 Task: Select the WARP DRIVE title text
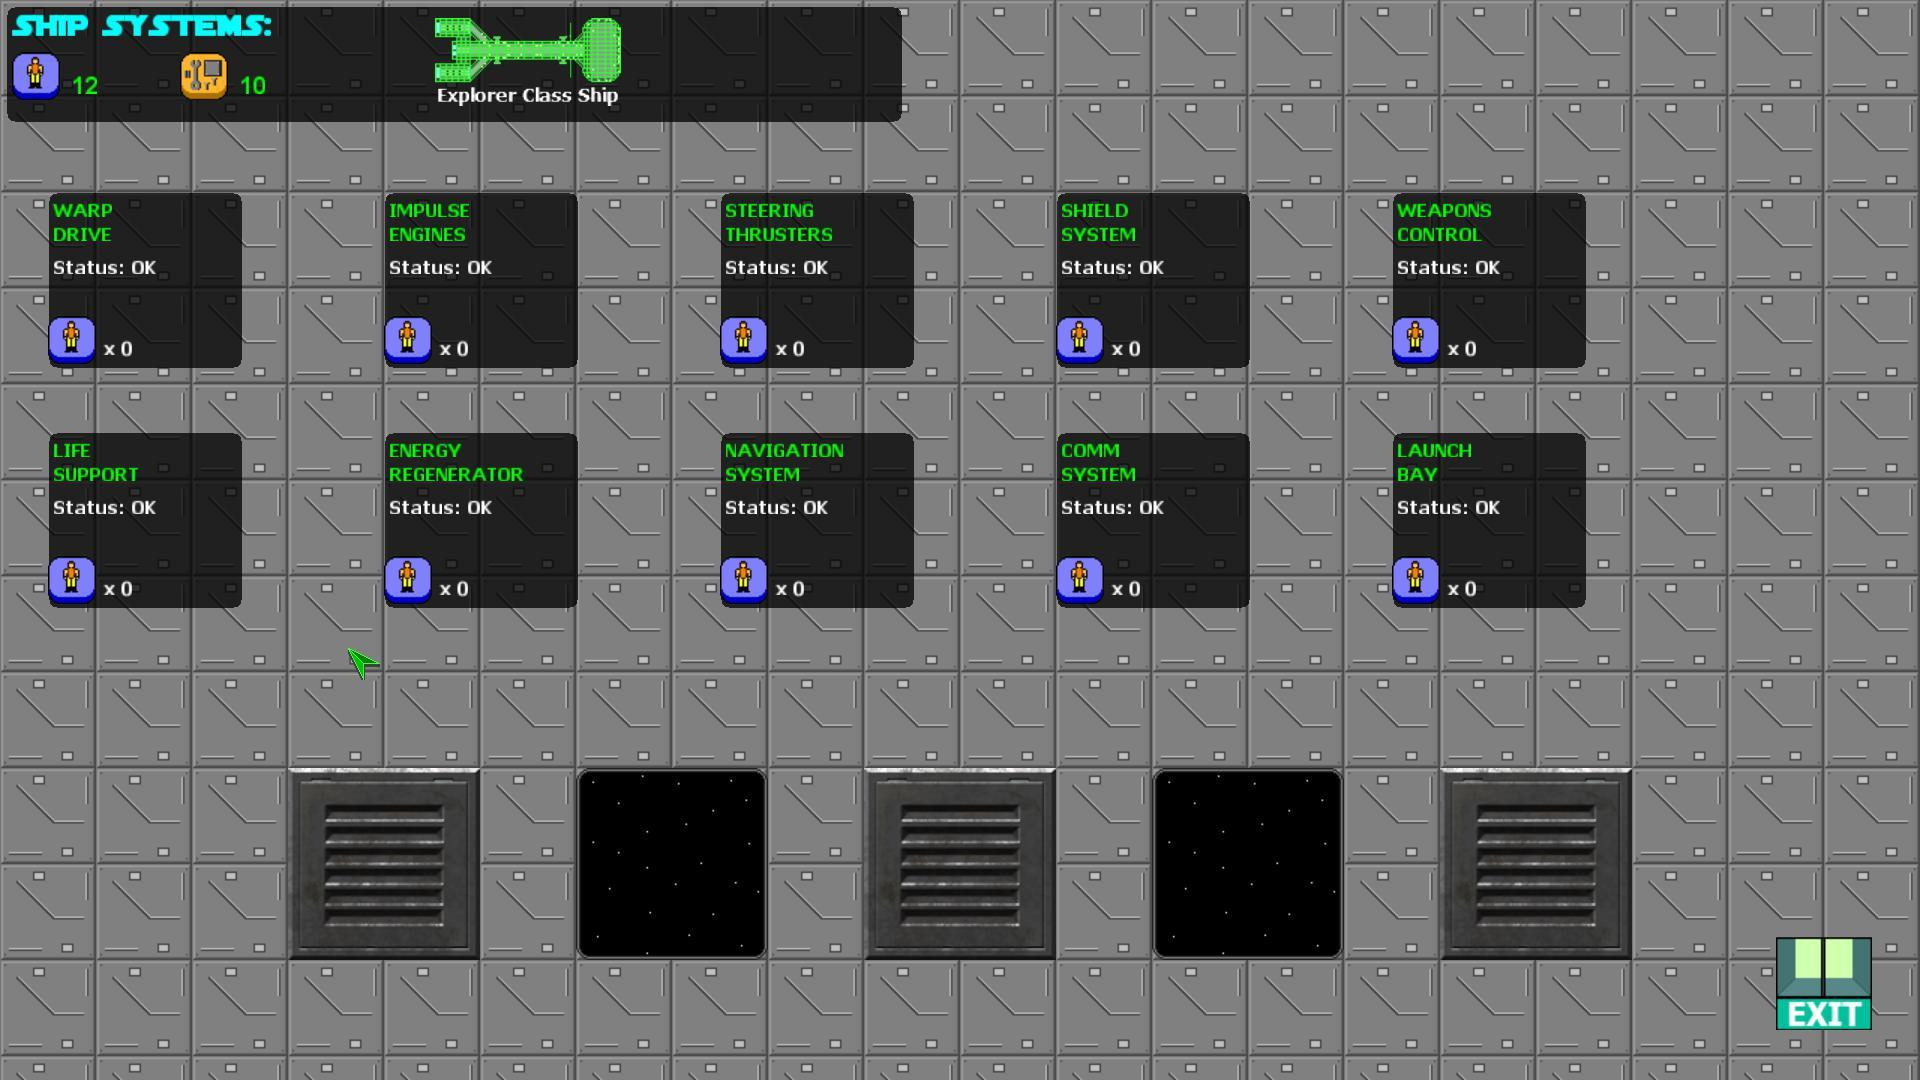pos(83,222)
